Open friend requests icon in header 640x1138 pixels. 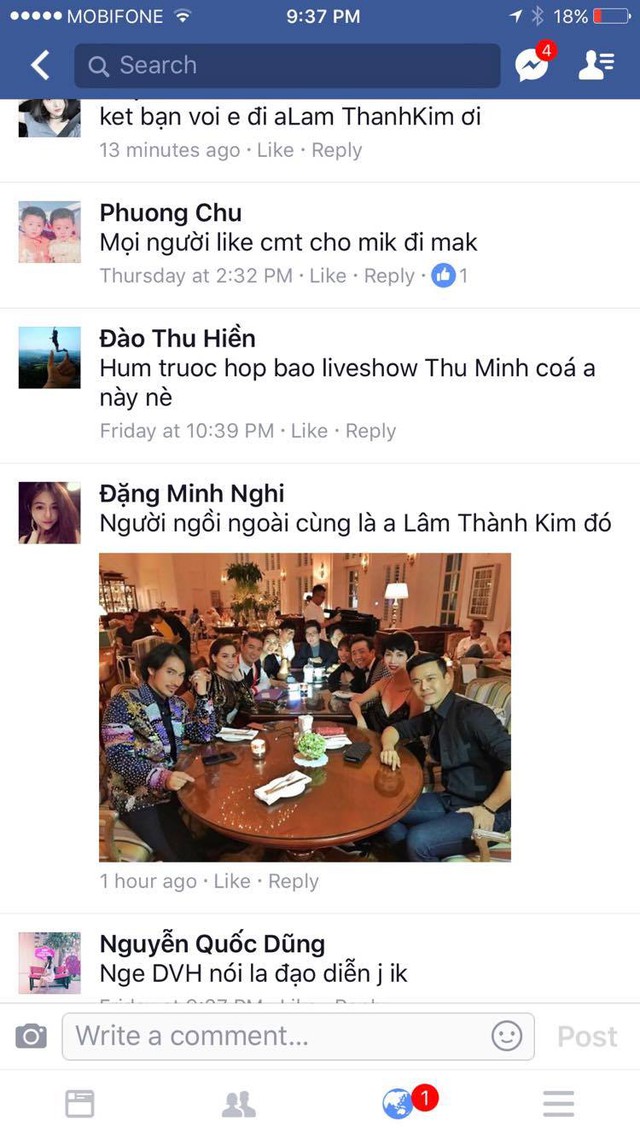coord(596,65)
